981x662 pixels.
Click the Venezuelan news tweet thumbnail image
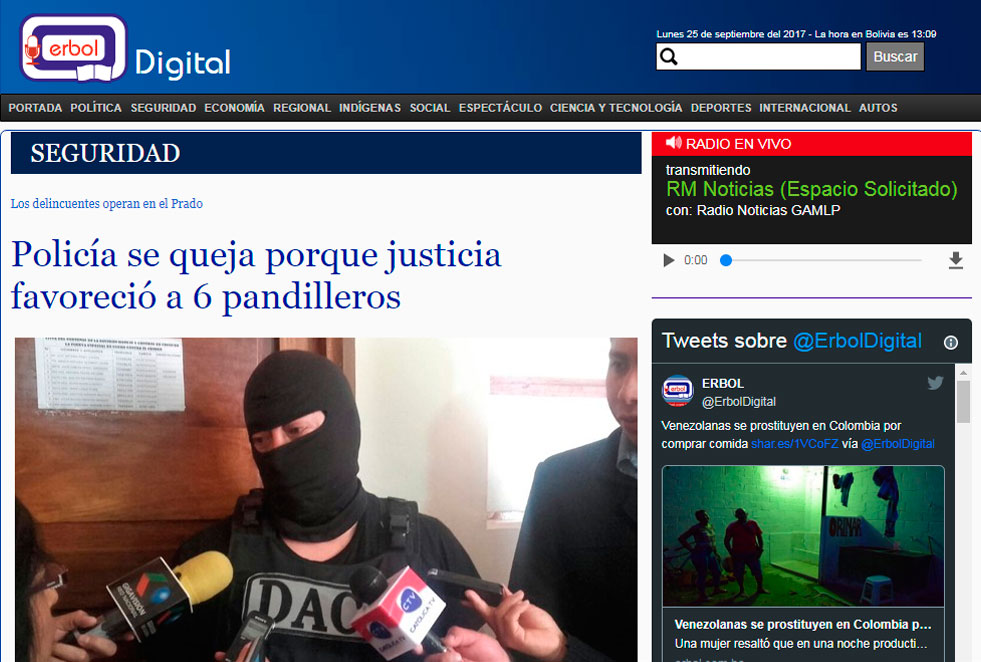tap(803, 536)
